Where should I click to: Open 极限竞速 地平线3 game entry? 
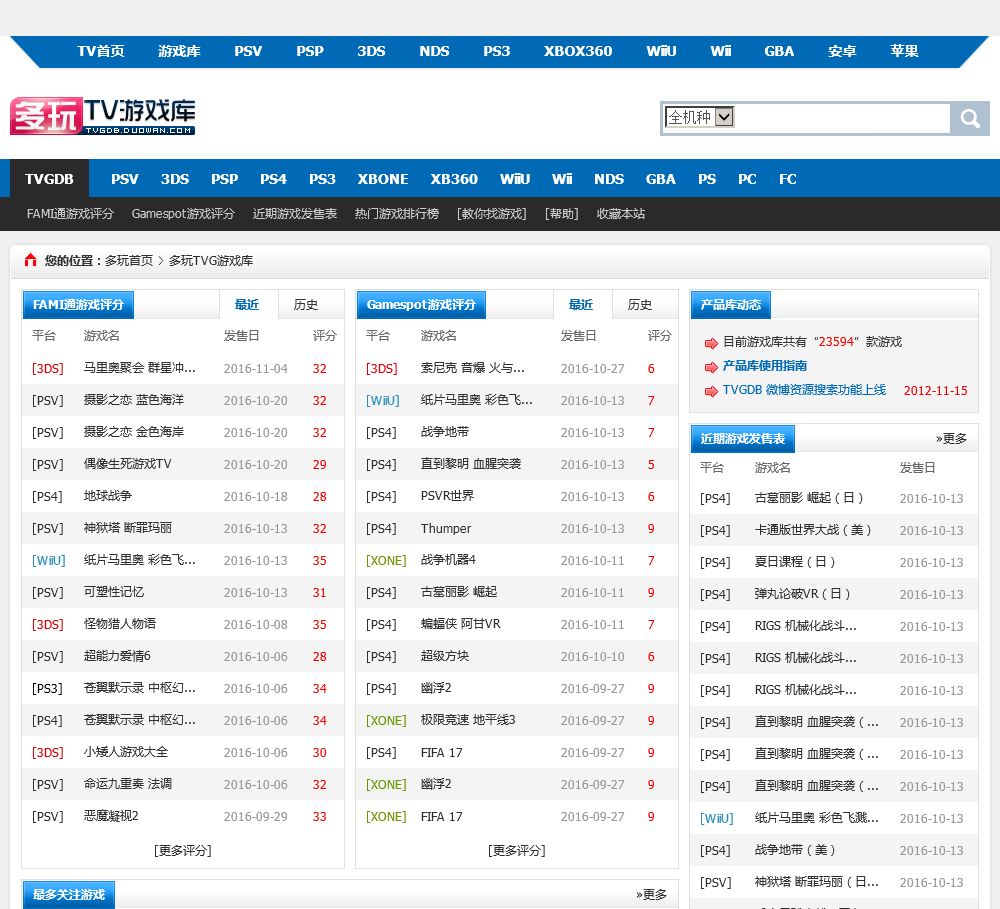pyautogui.click(x=468, y=720)
